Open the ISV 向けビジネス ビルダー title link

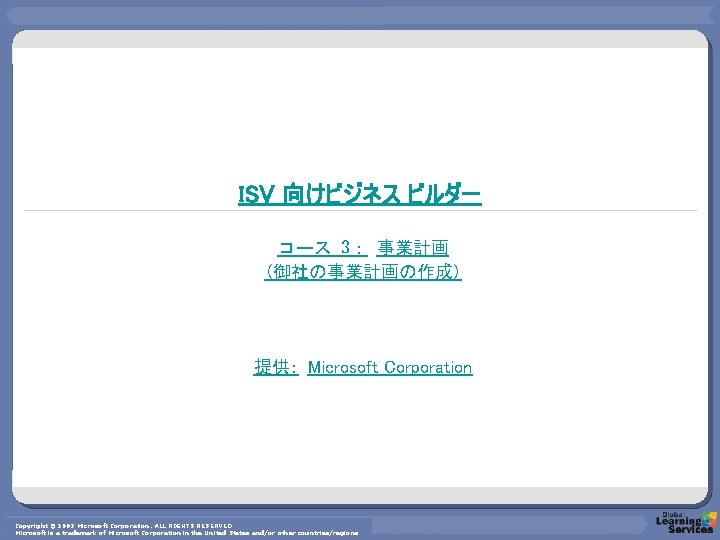click(360, 194)
